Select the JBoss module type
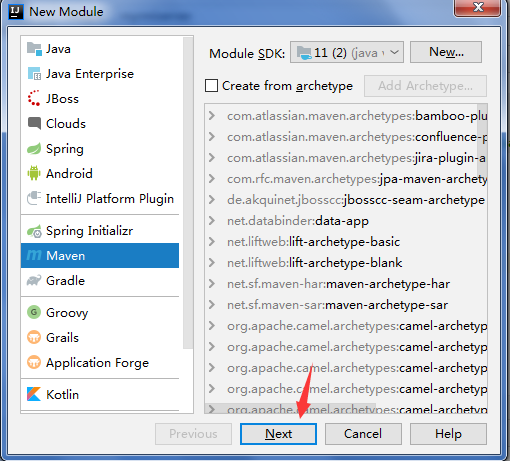The width and height of the screenshot is (510, 461). coord(100,99)
